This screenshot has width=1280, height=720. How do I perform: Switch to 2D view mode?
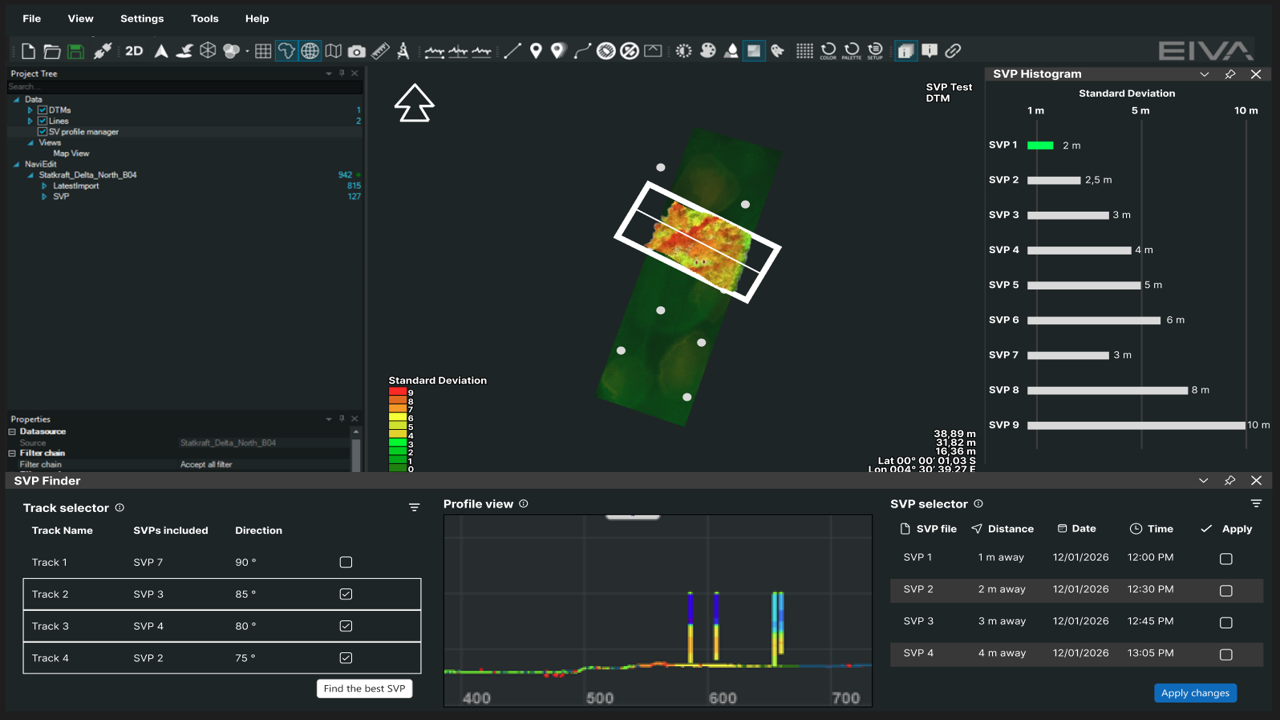pyautogui.click(x=134, y=51)
